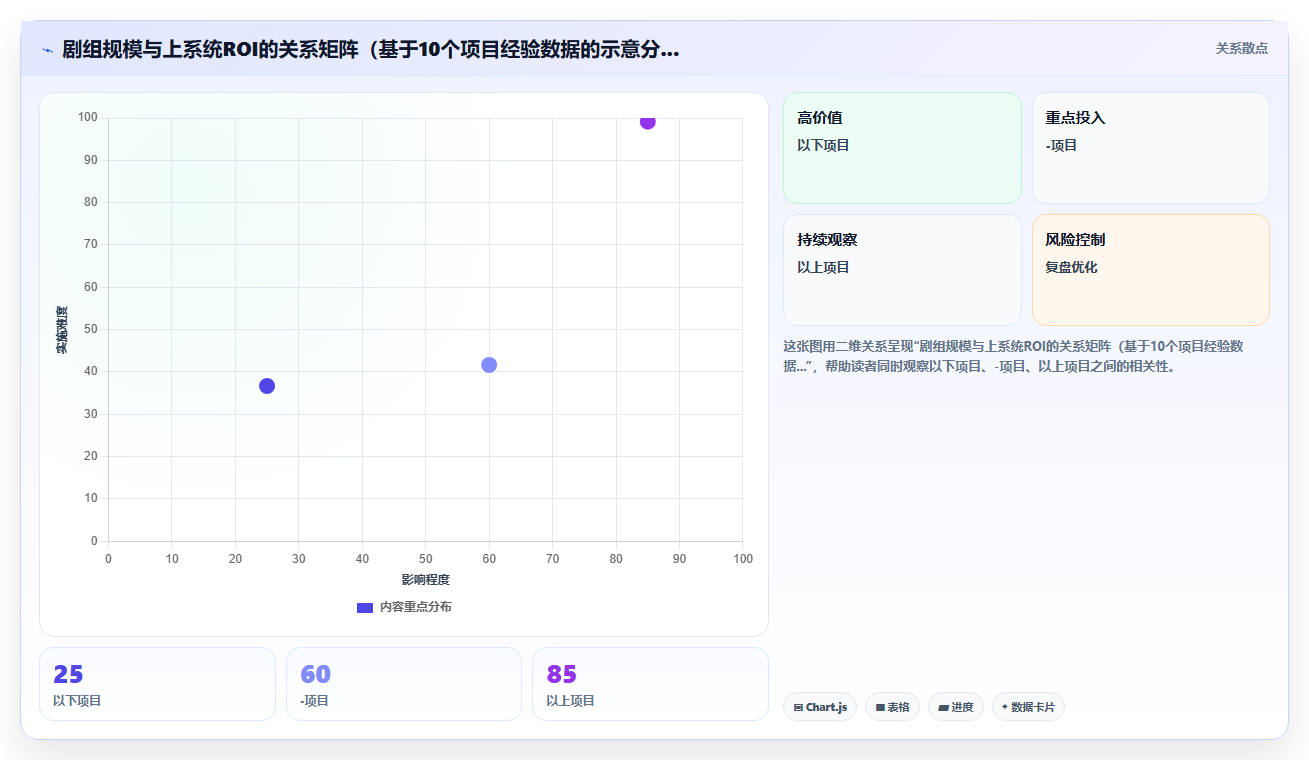Click the 影响程度 x-axis label
1309x760 pixels.
(x=426, y=580)
